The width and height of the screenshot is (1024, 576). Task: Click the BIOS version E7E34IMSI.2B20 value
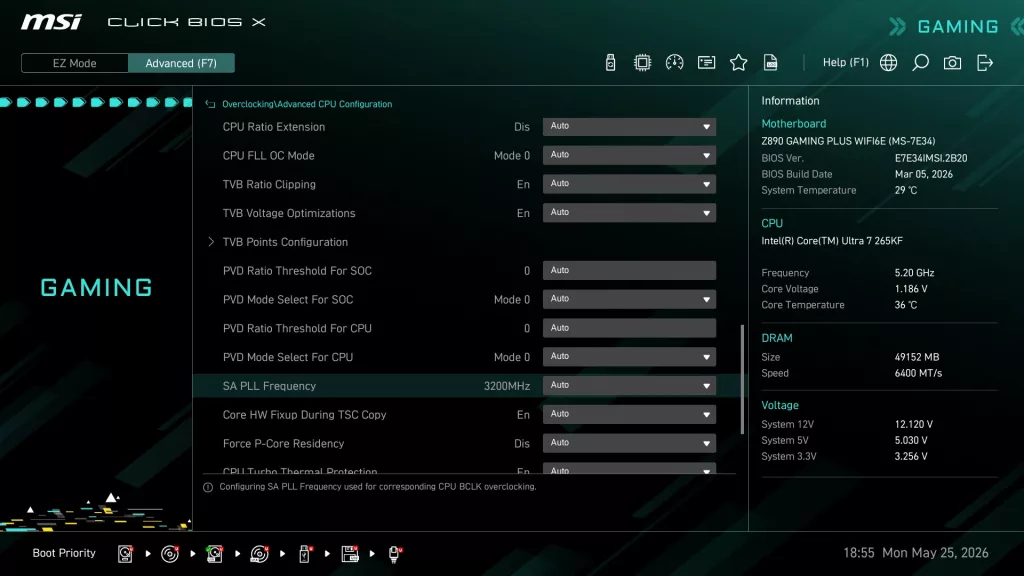coord(931,158)
